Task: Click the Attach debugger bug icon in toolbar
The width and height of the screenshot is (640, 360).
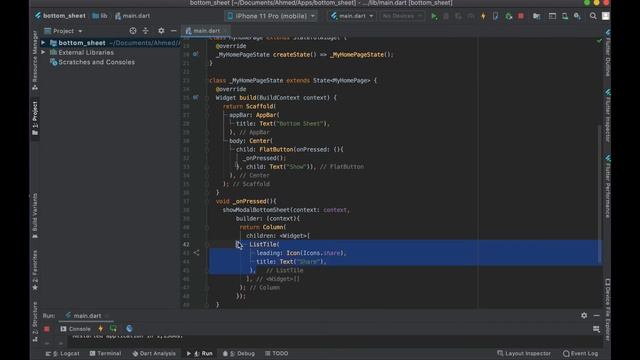Action: click(509, 16)
